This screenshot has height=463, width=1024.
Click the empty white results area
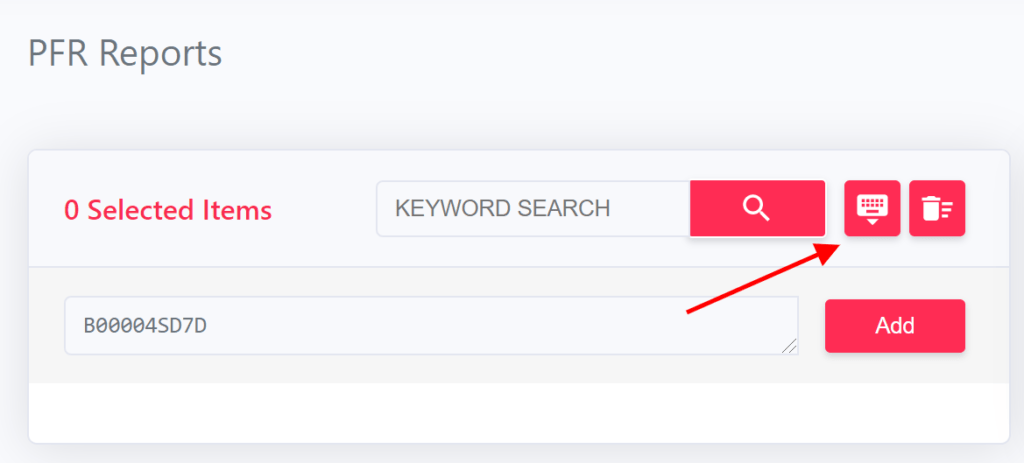click(x=519, y=412)
